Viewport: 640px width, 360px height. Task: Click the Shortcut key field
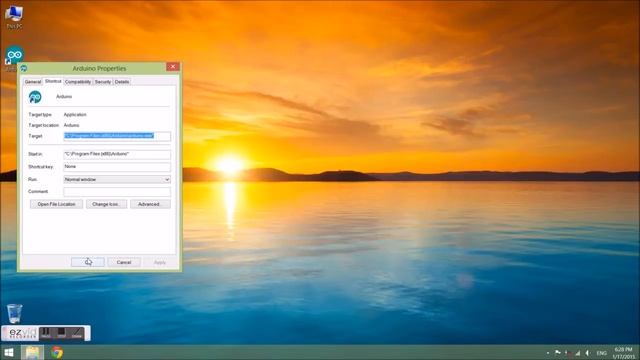tap(117, 167)
